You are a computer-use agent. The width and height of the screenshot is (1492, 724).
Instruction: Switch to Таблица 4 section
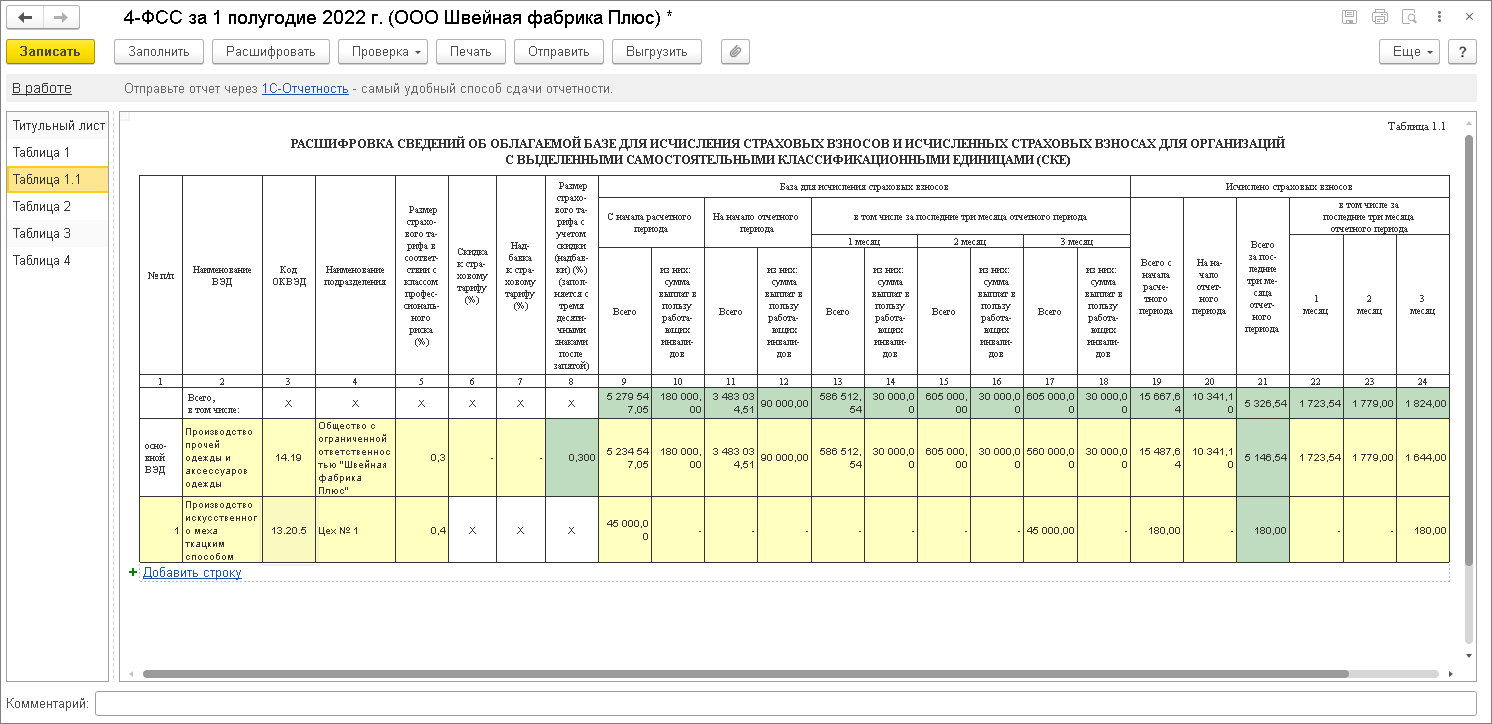58,260
